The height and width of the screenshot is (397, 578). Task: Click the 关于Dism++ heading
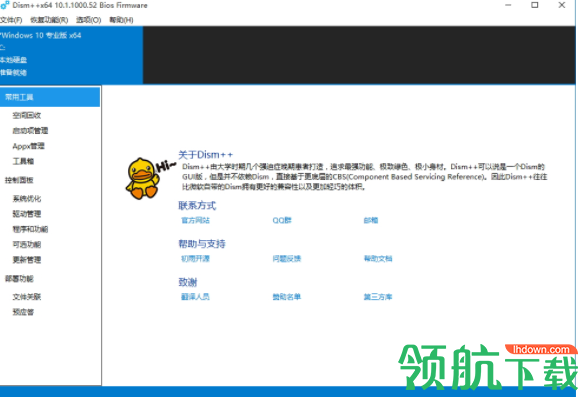[x=206, y=154]
